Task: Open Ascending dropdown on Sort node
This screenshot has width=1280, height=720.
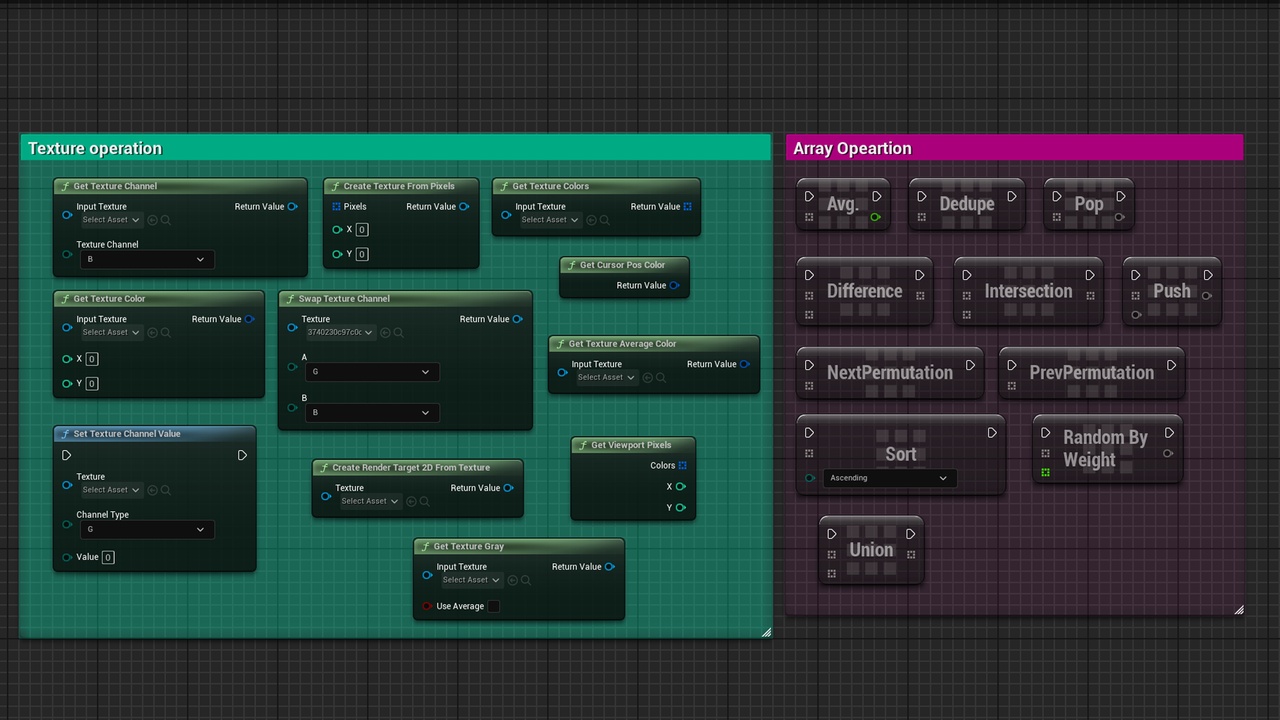Action: point(890,478)
